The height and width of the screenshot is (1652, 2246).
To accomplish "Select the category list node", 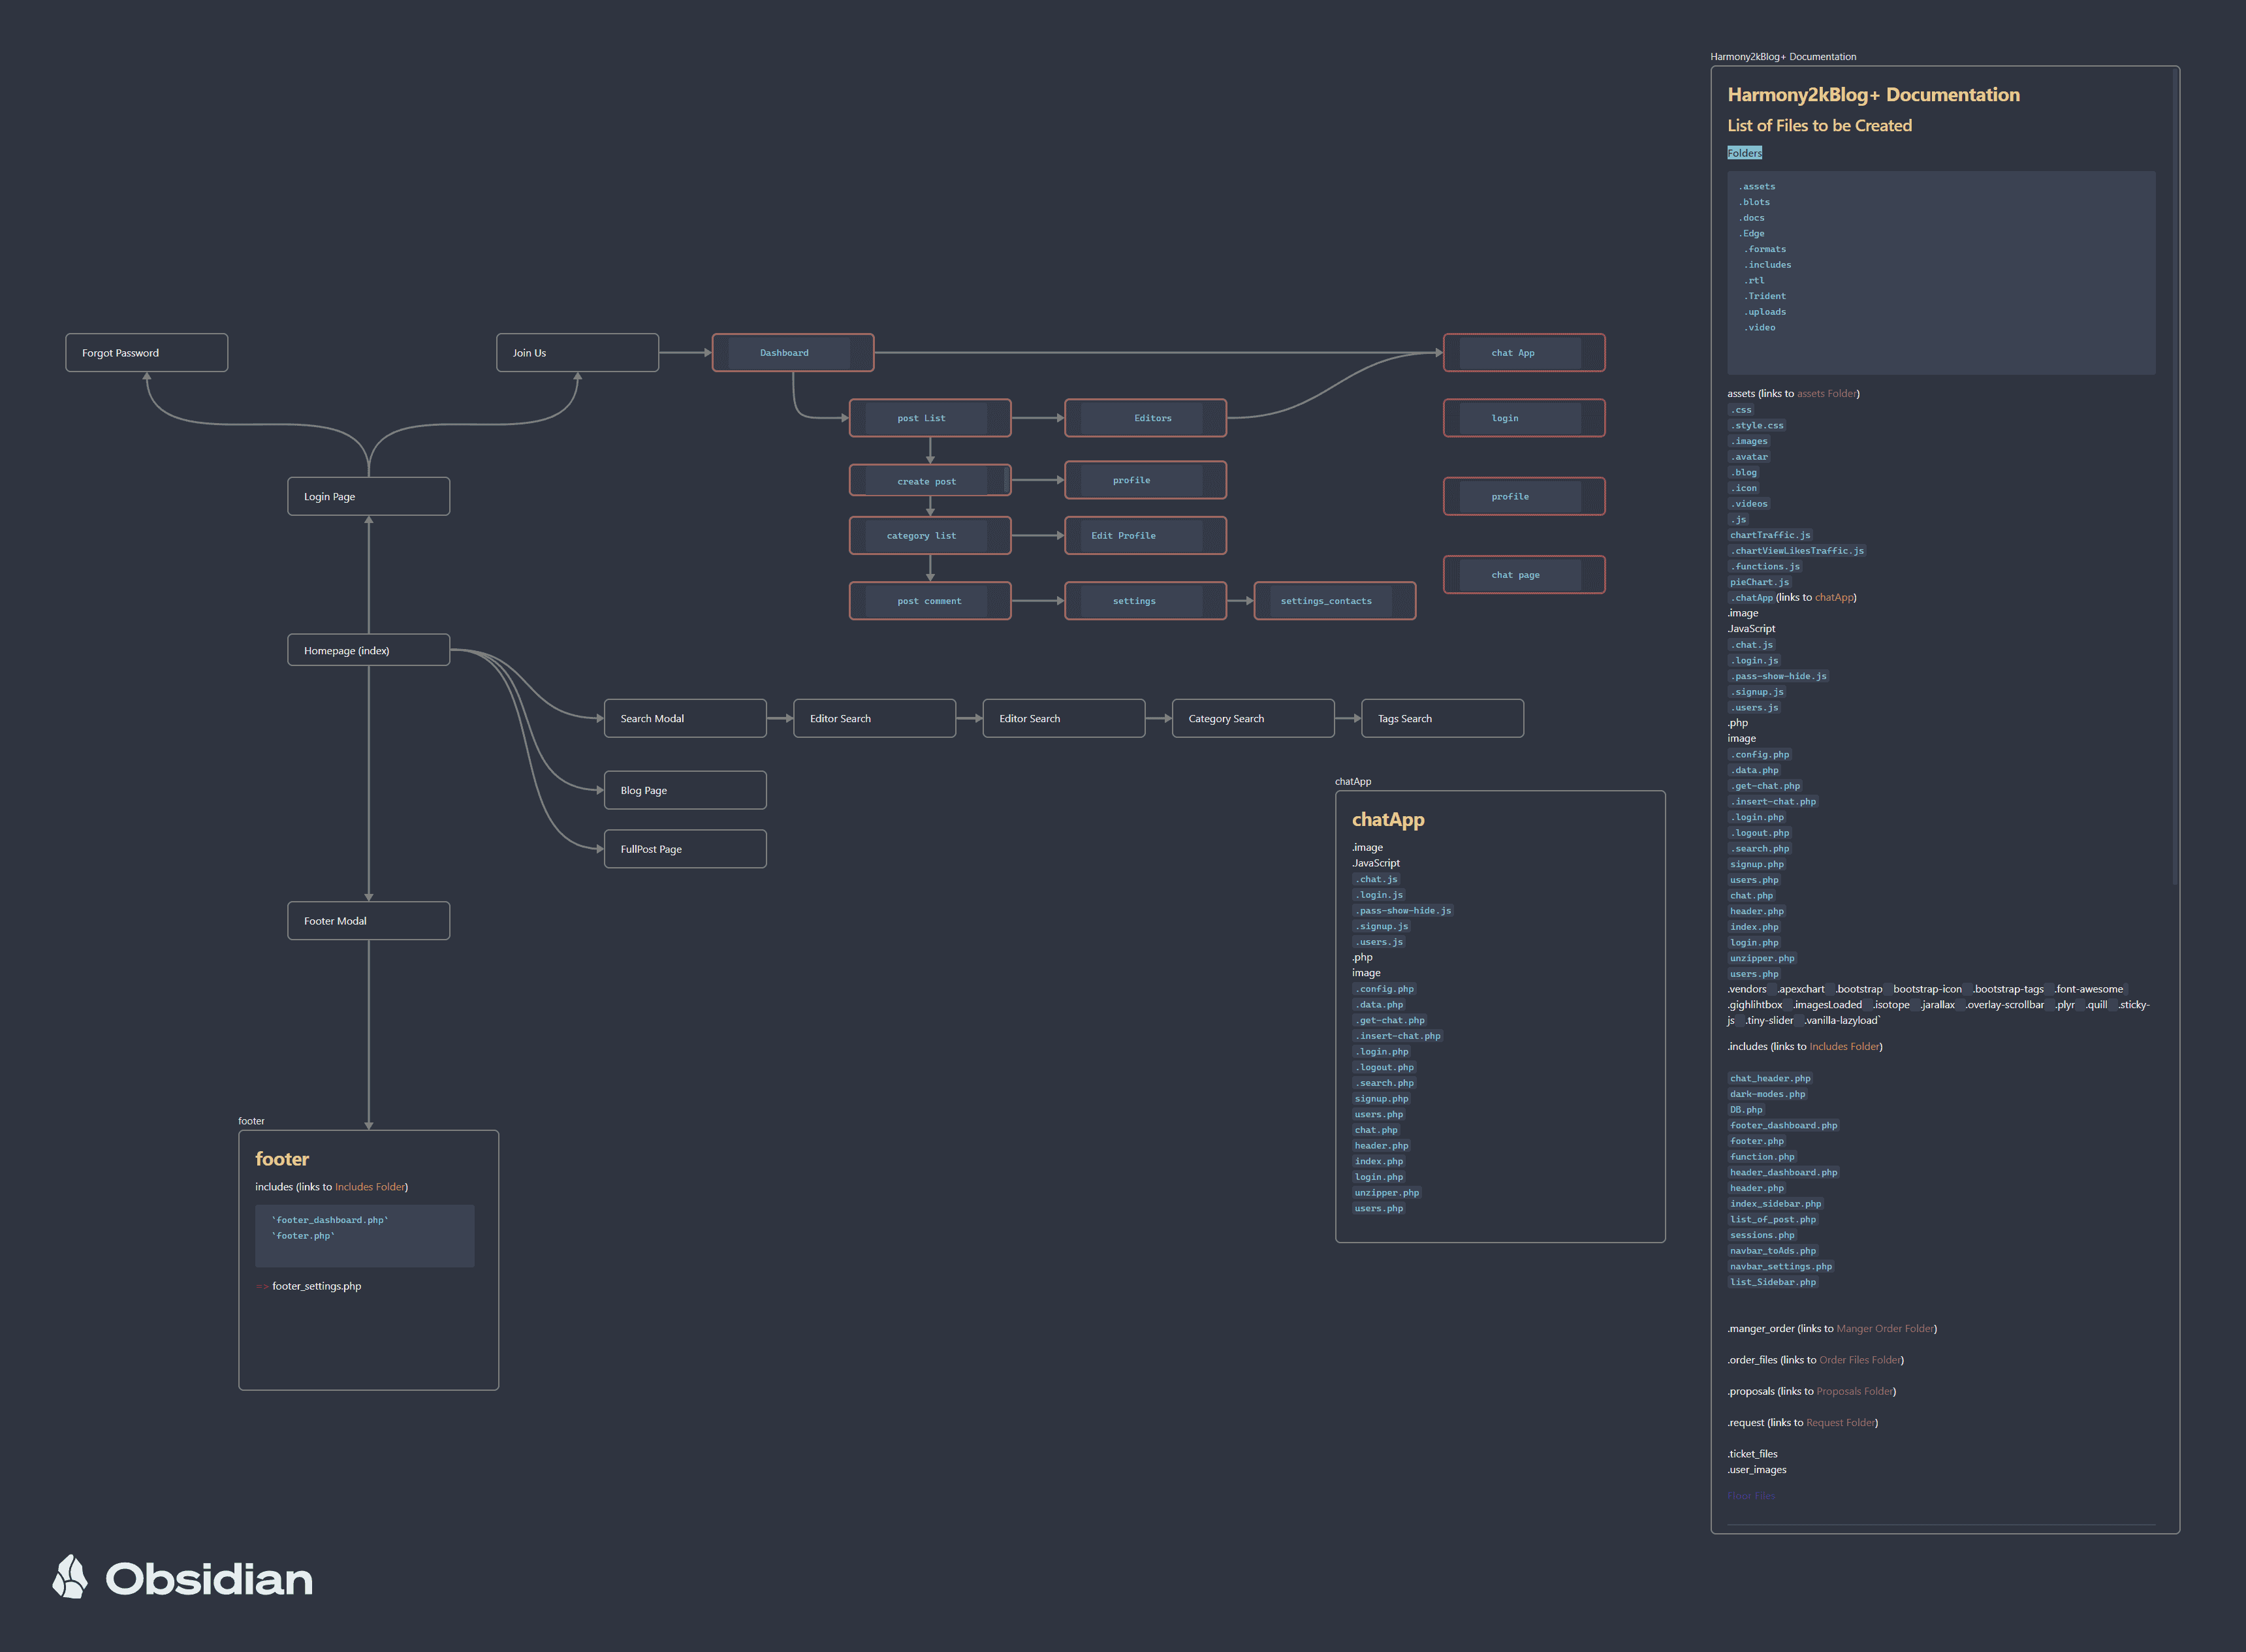I will pos(930,536).
